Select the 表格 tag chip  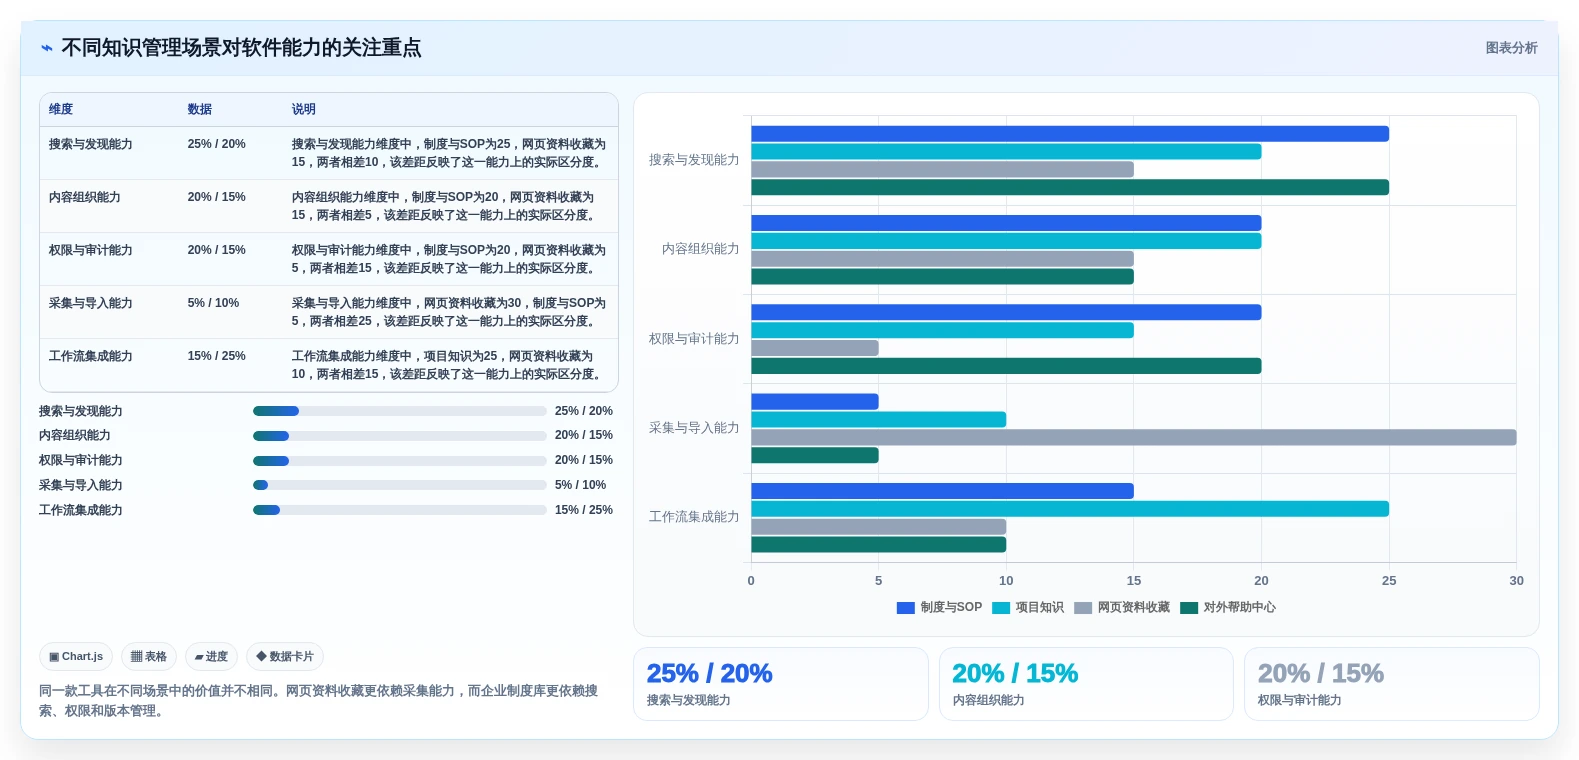149,657
